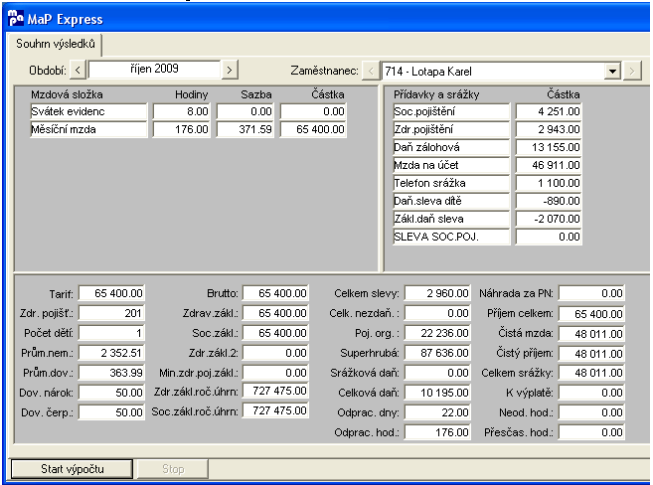This screenshot has width=653, height=485.
Task: Click the Měsíční mzda amount 65 400.00
Action: coord(313,129)
